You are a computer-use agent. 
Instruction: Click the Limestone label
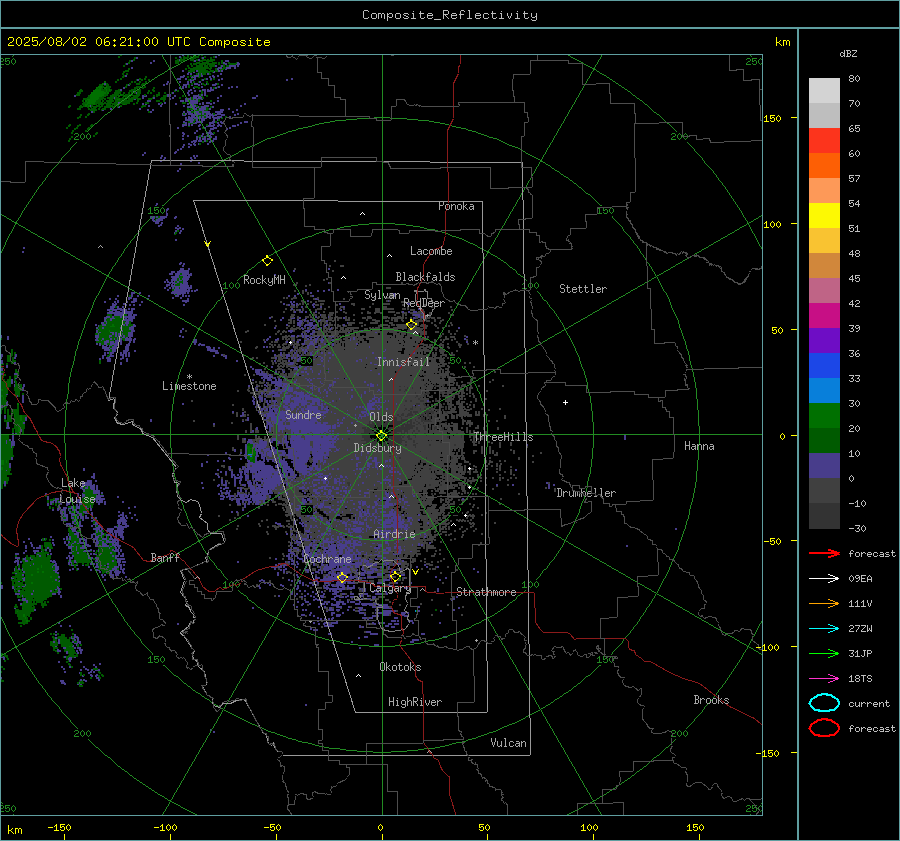189,386
